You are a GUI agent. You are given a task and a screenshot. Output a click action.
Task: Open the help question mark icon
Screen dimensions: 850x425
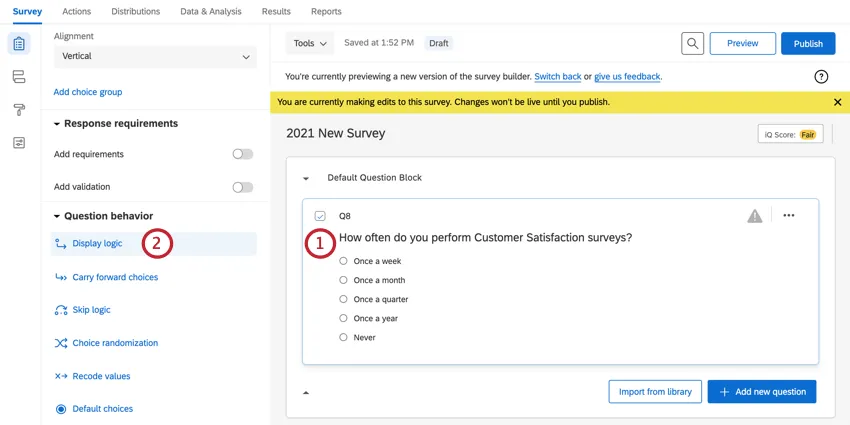[x=821, y=76]
